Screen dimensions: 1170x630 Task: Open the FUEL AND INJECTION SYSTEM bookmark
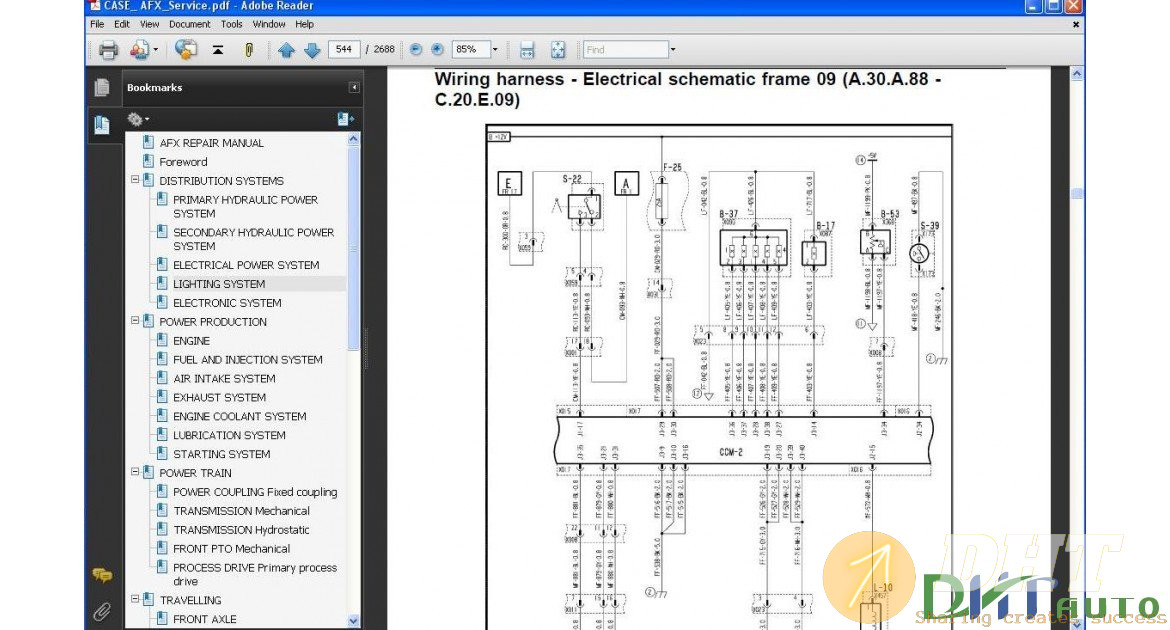[248, 359]
